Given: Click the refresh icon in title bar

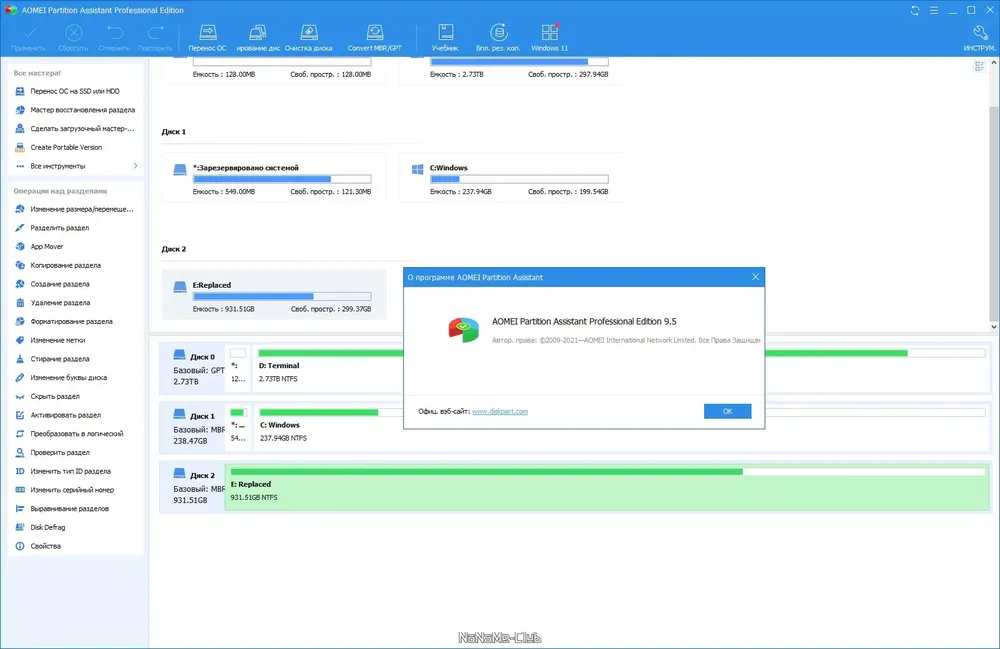Looking at the screenshot, I should click(x=915, y=10).
